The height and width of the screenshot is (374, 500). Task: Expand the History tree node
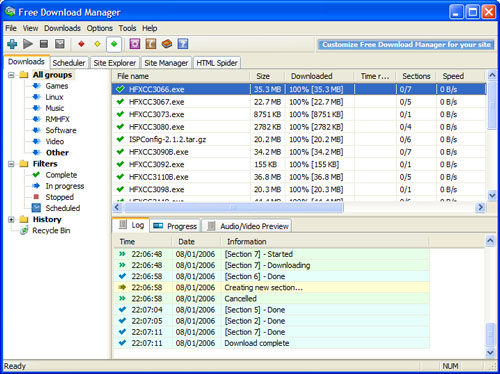[11, 220]
